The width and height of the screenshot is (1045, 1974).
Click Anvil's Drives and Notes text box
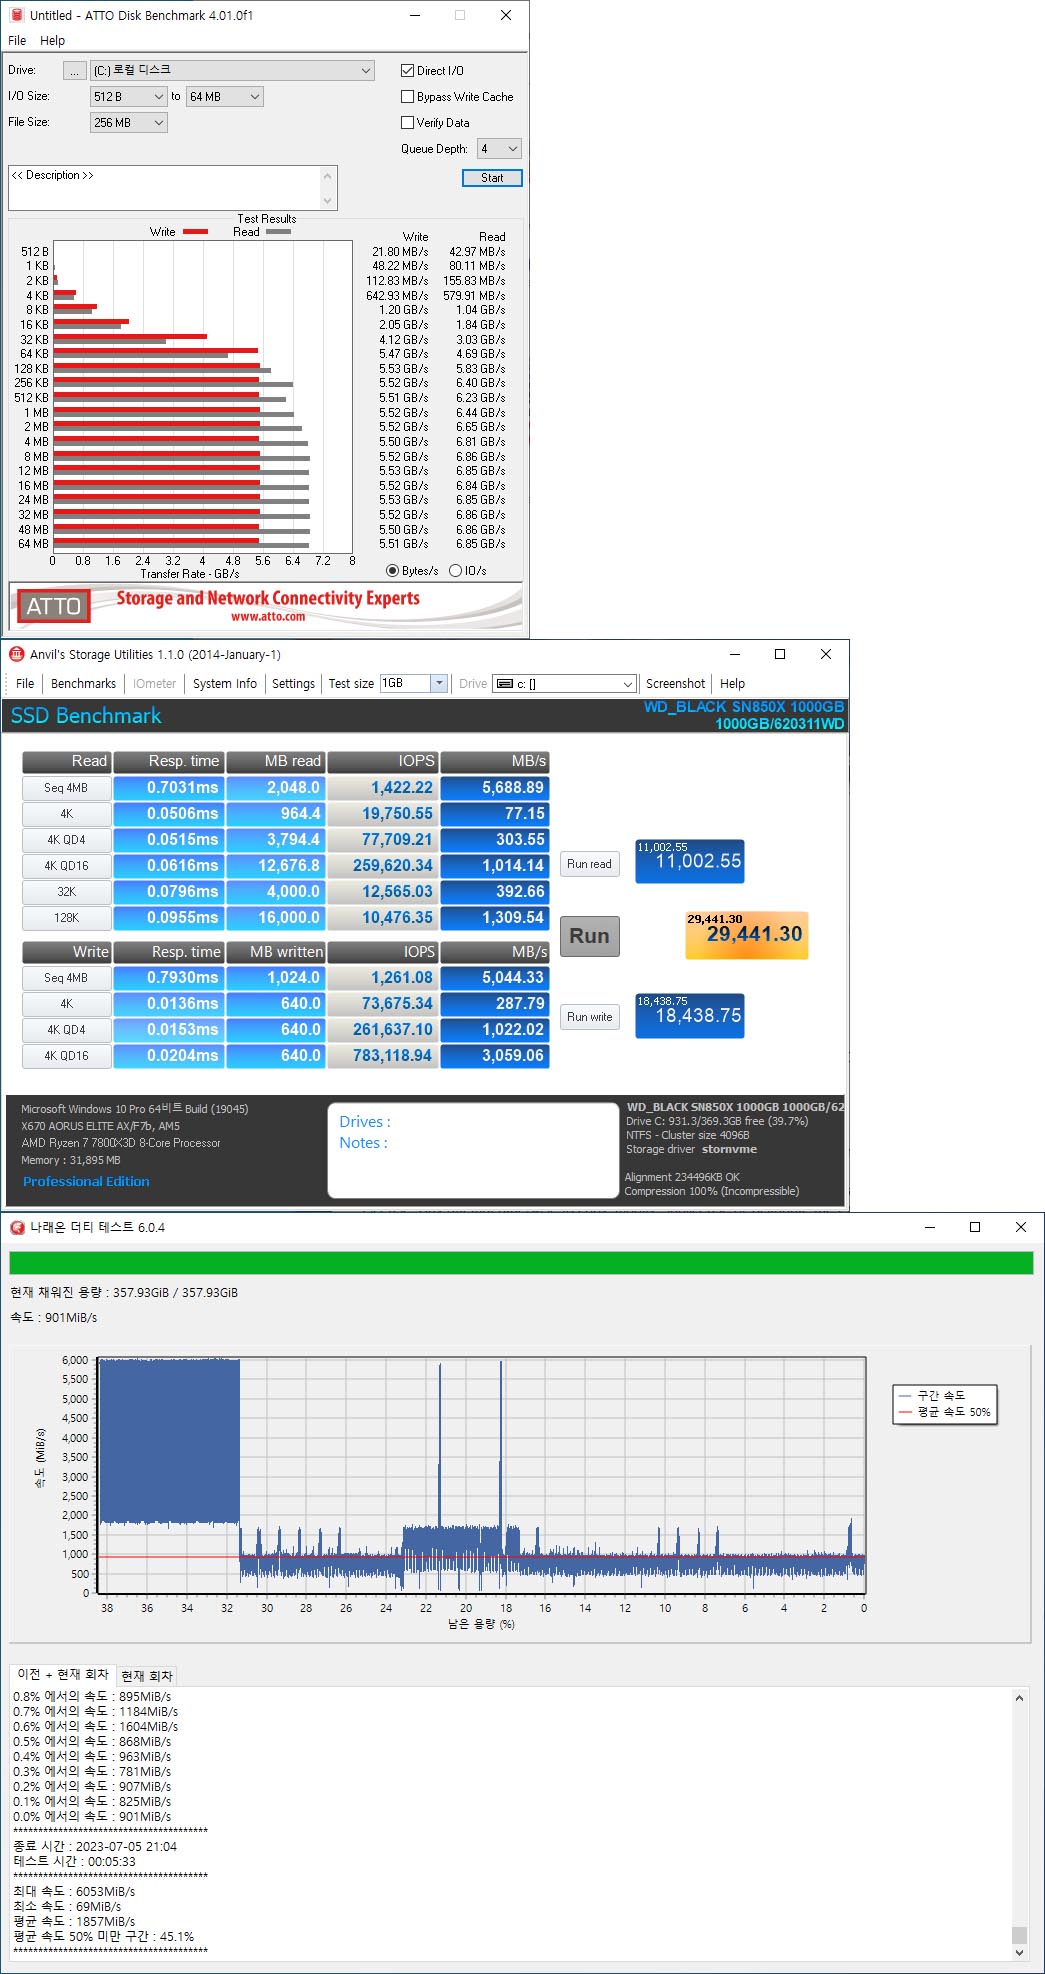(473, 1150)
